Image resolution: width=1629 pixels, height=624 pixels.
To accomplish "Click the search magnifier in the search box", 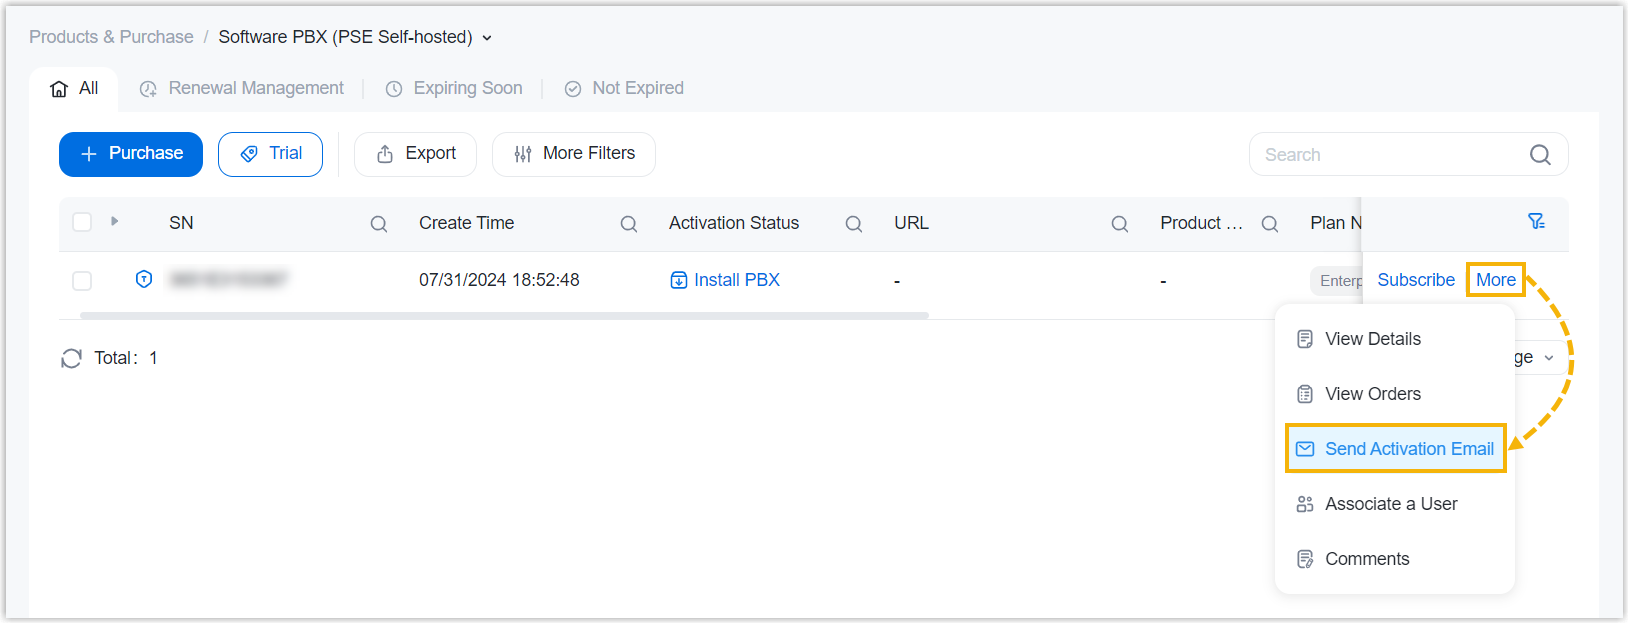I will coord(1539,155).
